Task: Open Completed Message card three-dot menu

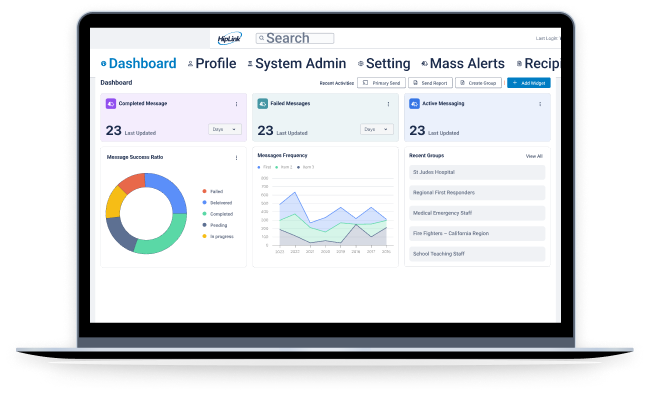Action: 236,104
